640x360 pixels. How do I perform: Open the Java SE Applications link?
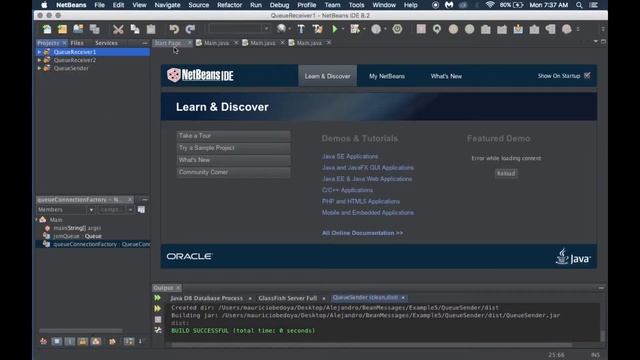(350, 156)
